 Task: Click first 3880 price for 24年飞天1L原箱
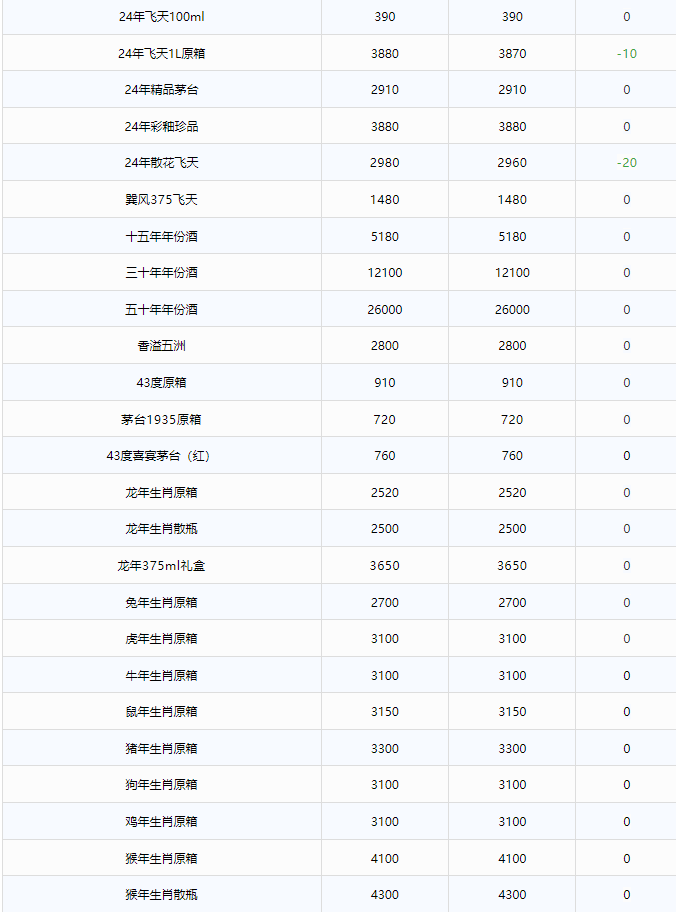tap(385, 54)
